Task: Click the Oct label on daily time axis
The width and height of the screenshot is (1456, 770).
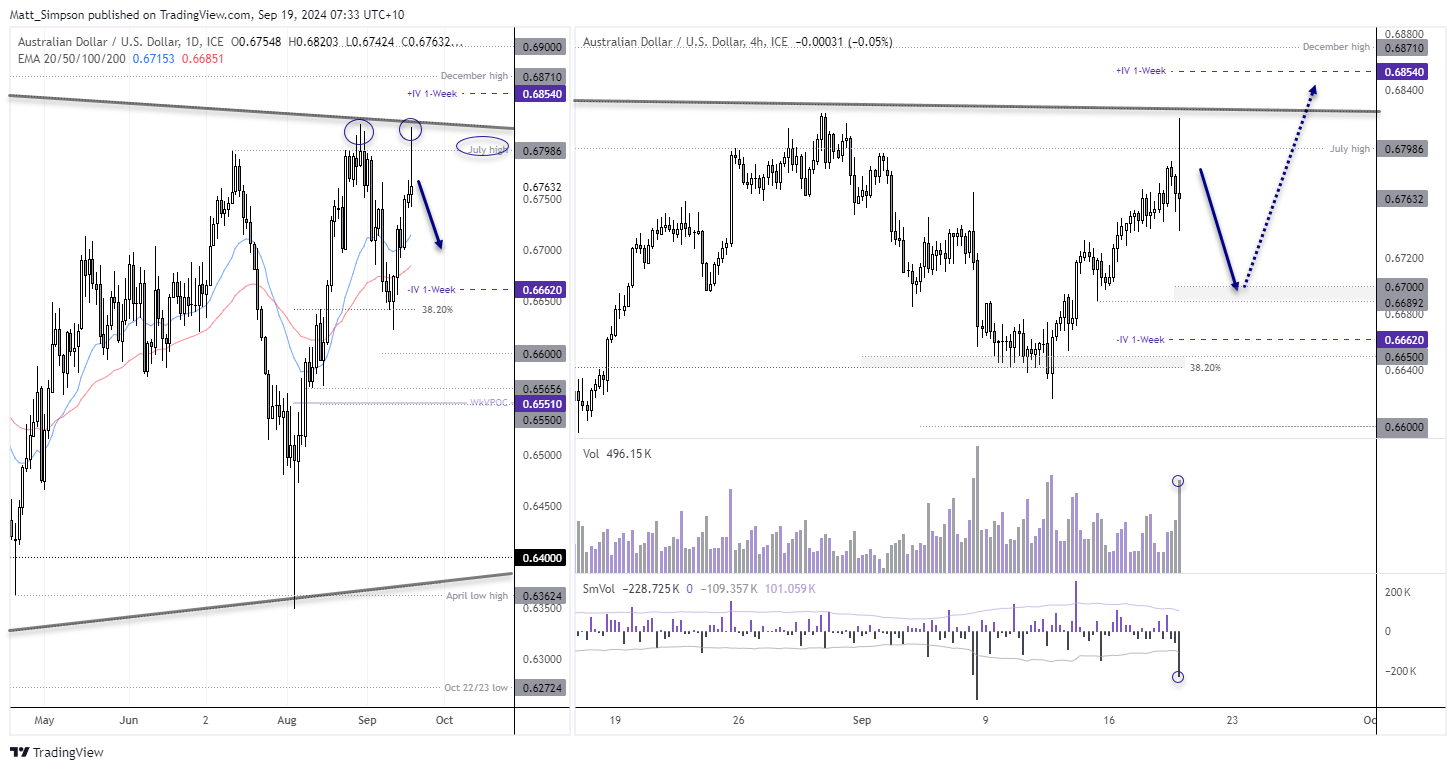Action: 444,720
